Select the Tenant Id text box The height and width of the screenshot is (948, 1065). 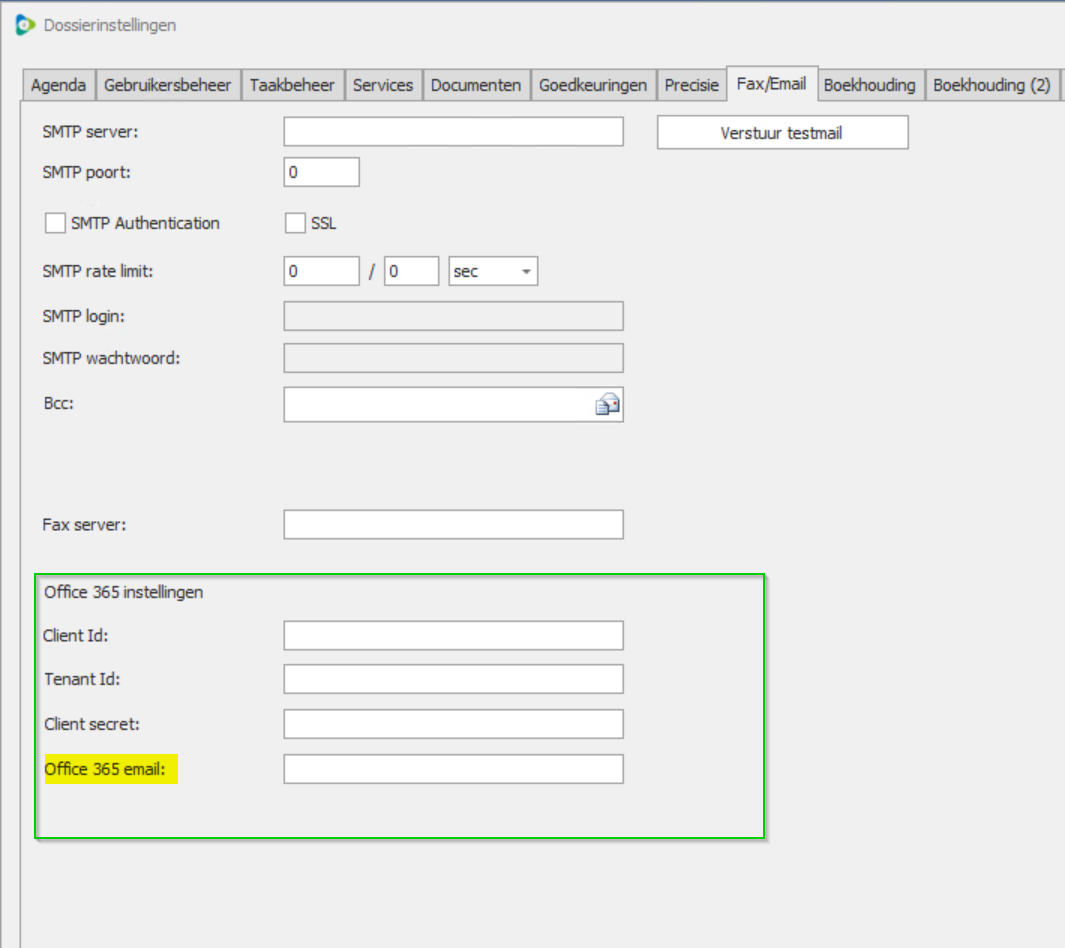[x=453, y=679]
